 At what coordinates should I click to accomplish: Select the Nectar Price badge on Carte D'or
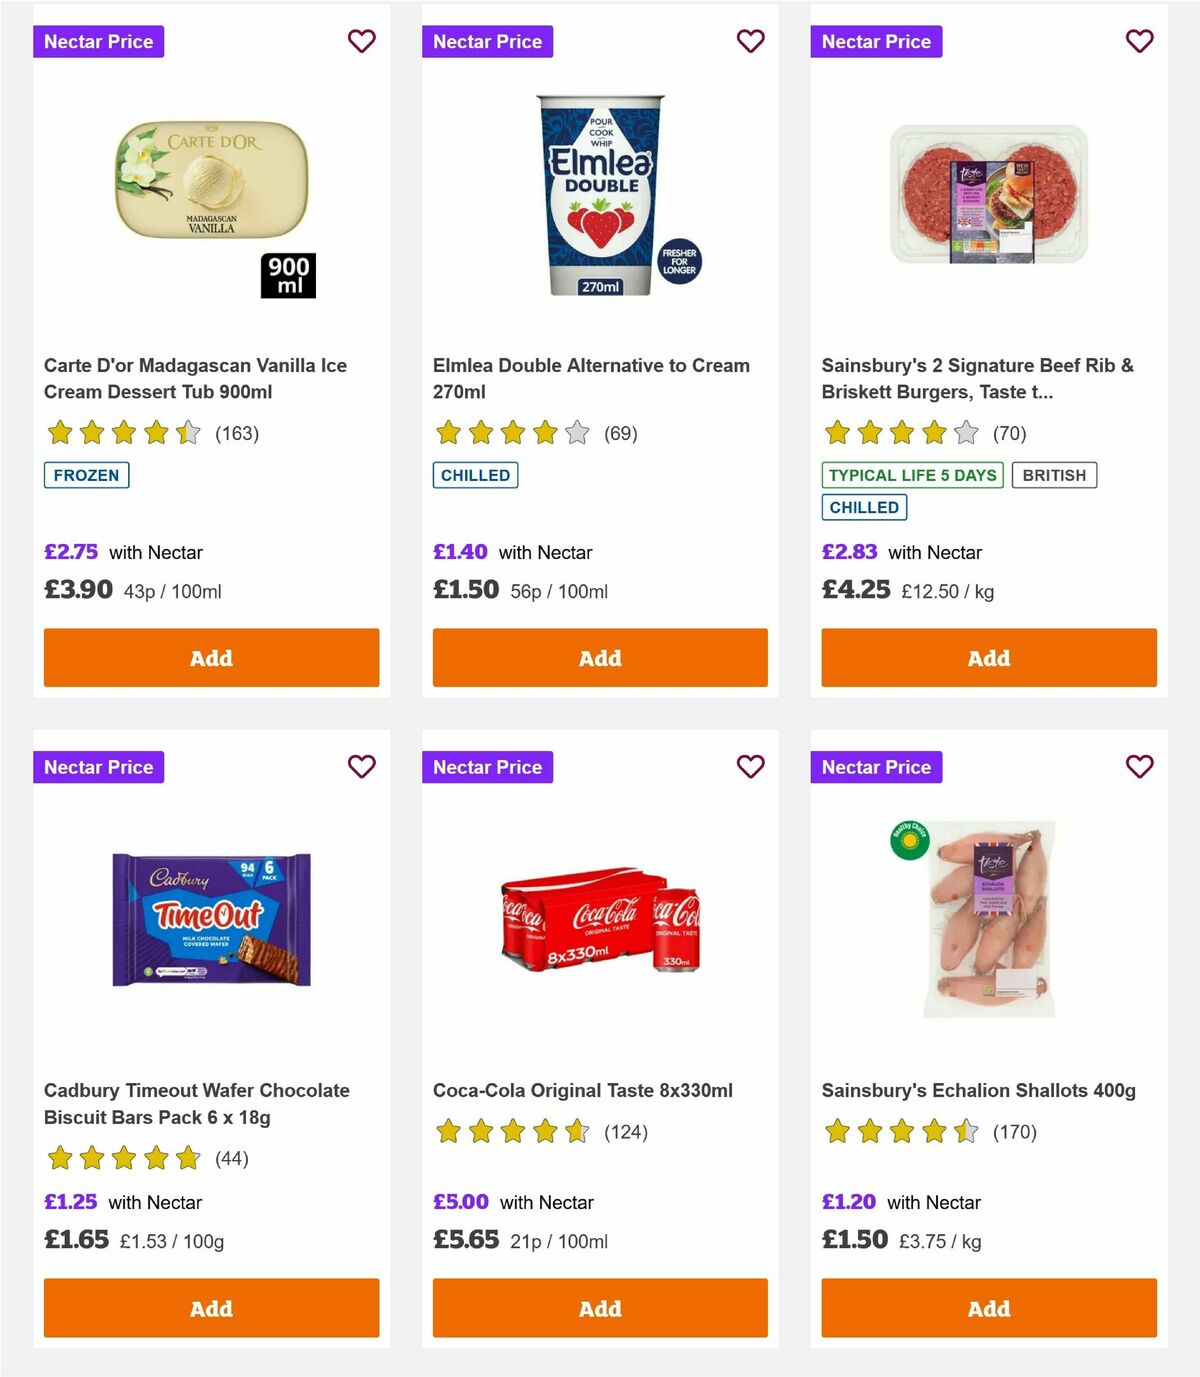point(99,41)
